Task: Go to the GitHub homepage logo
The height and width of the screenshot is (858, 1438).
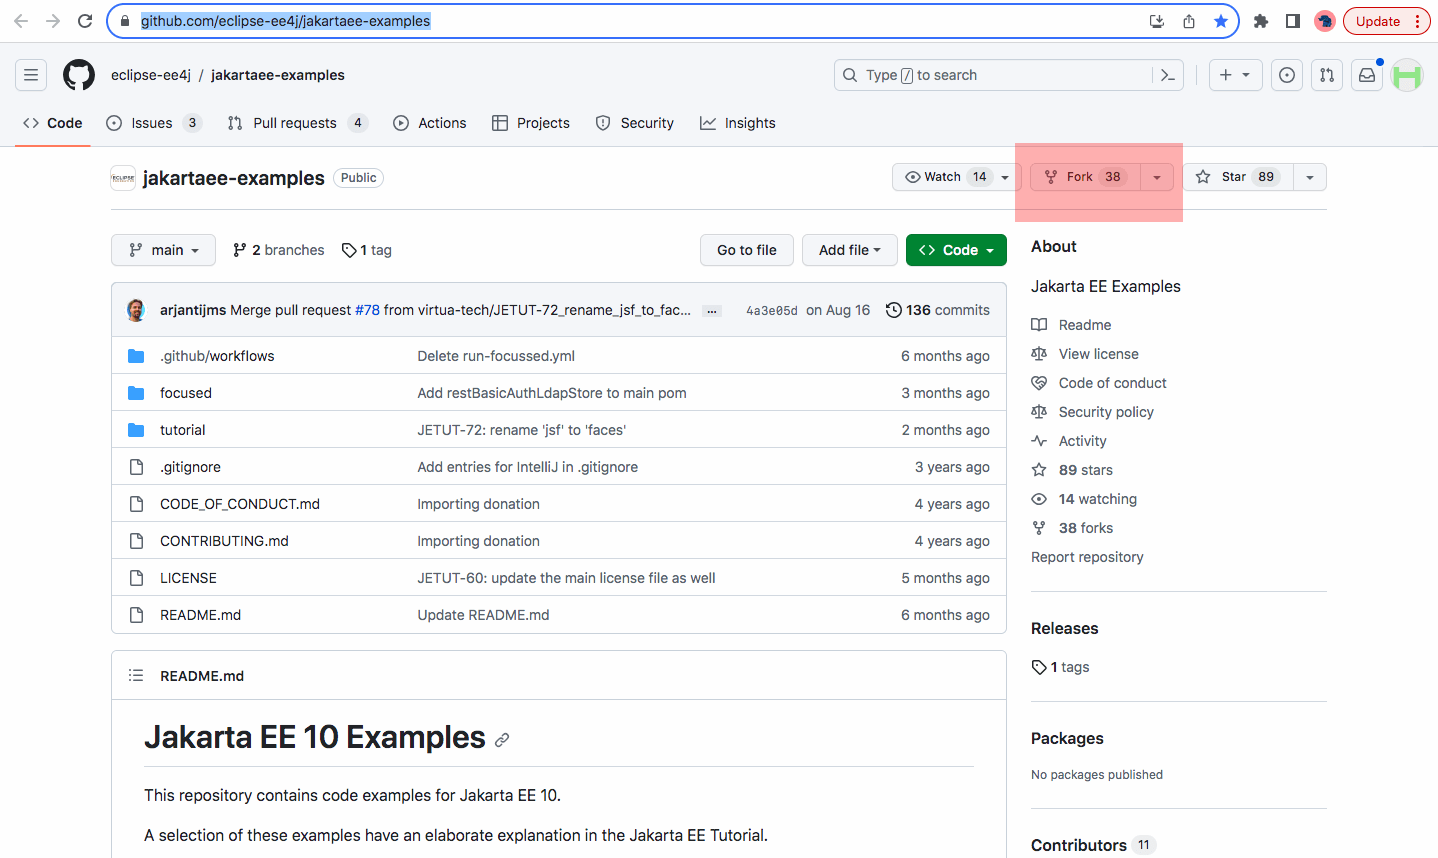Action: click(79, 75)
